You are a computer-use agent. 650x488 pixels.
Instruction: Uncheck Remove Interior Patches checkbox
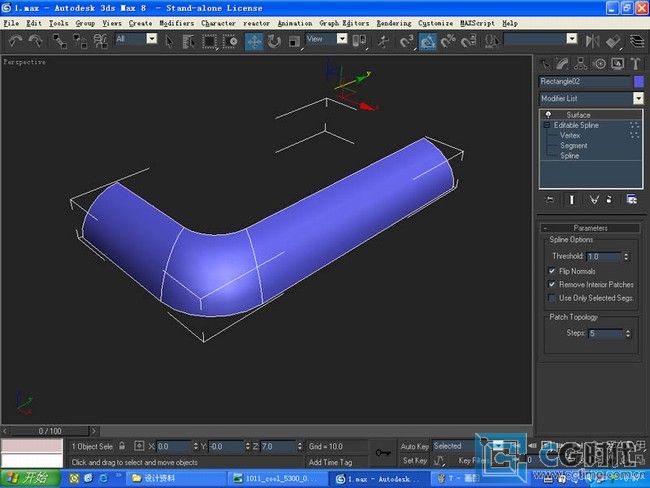tap(552, 284)
